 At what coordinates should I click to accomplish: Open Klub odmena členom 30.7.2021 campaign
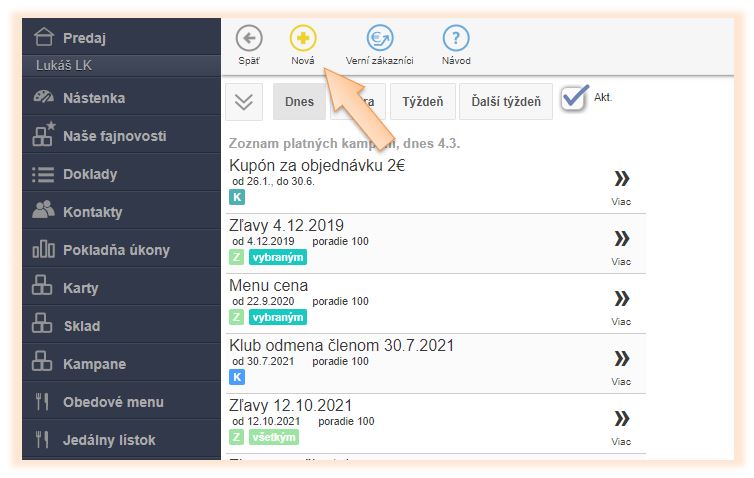(341, 345)
